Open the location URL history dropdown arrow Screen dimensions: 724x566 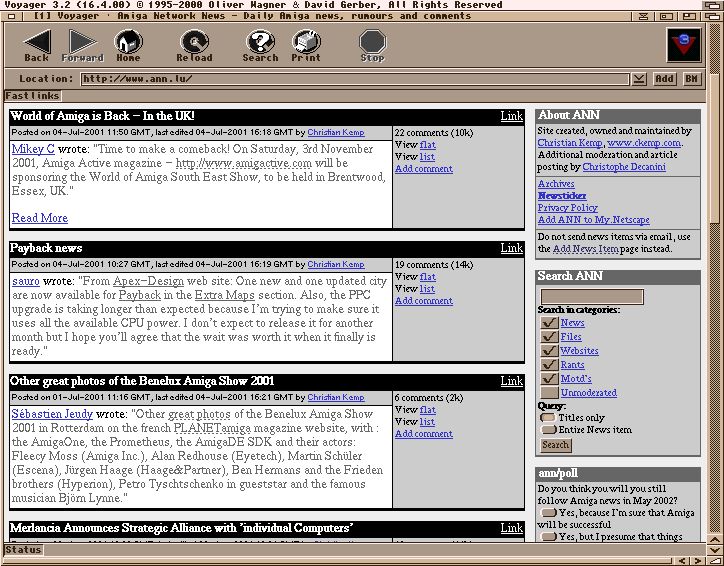(639, 79)
